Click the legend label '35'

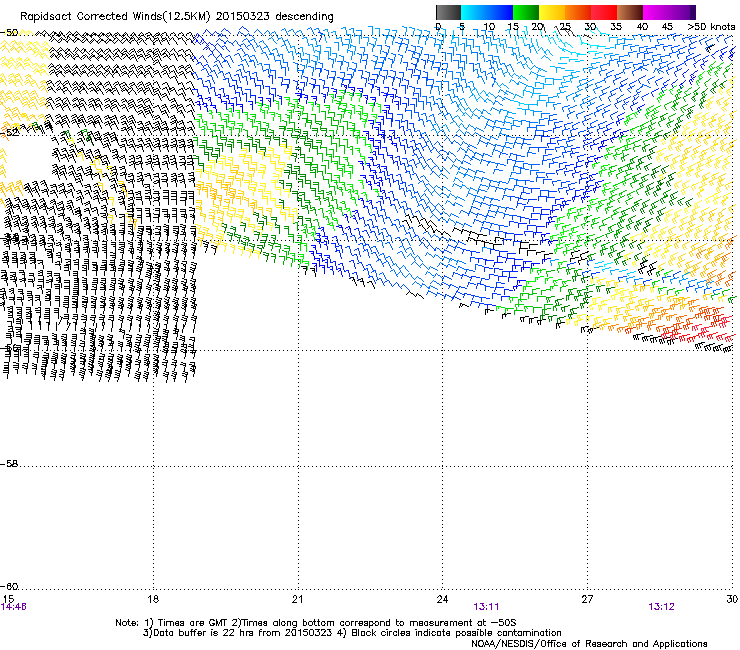[x=616, y=27]
